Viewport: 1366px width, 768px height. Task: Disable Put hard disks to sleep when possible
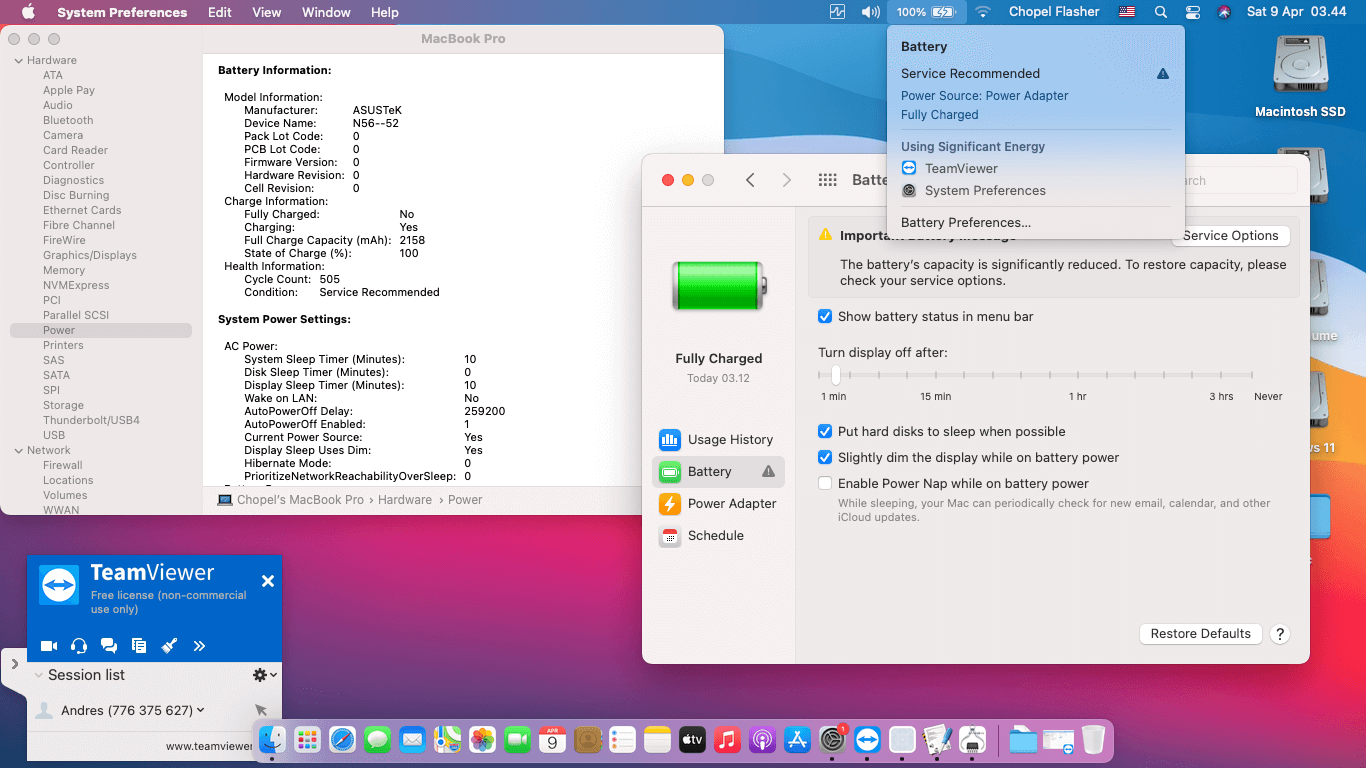[x=825, y=430]
